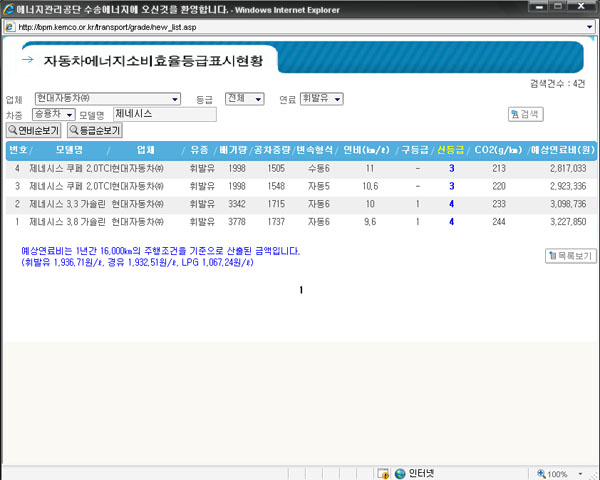Open the 차종 dropdown set to 승용차
600x480 pixels.
pyautogui.click(x=54, y=114)
